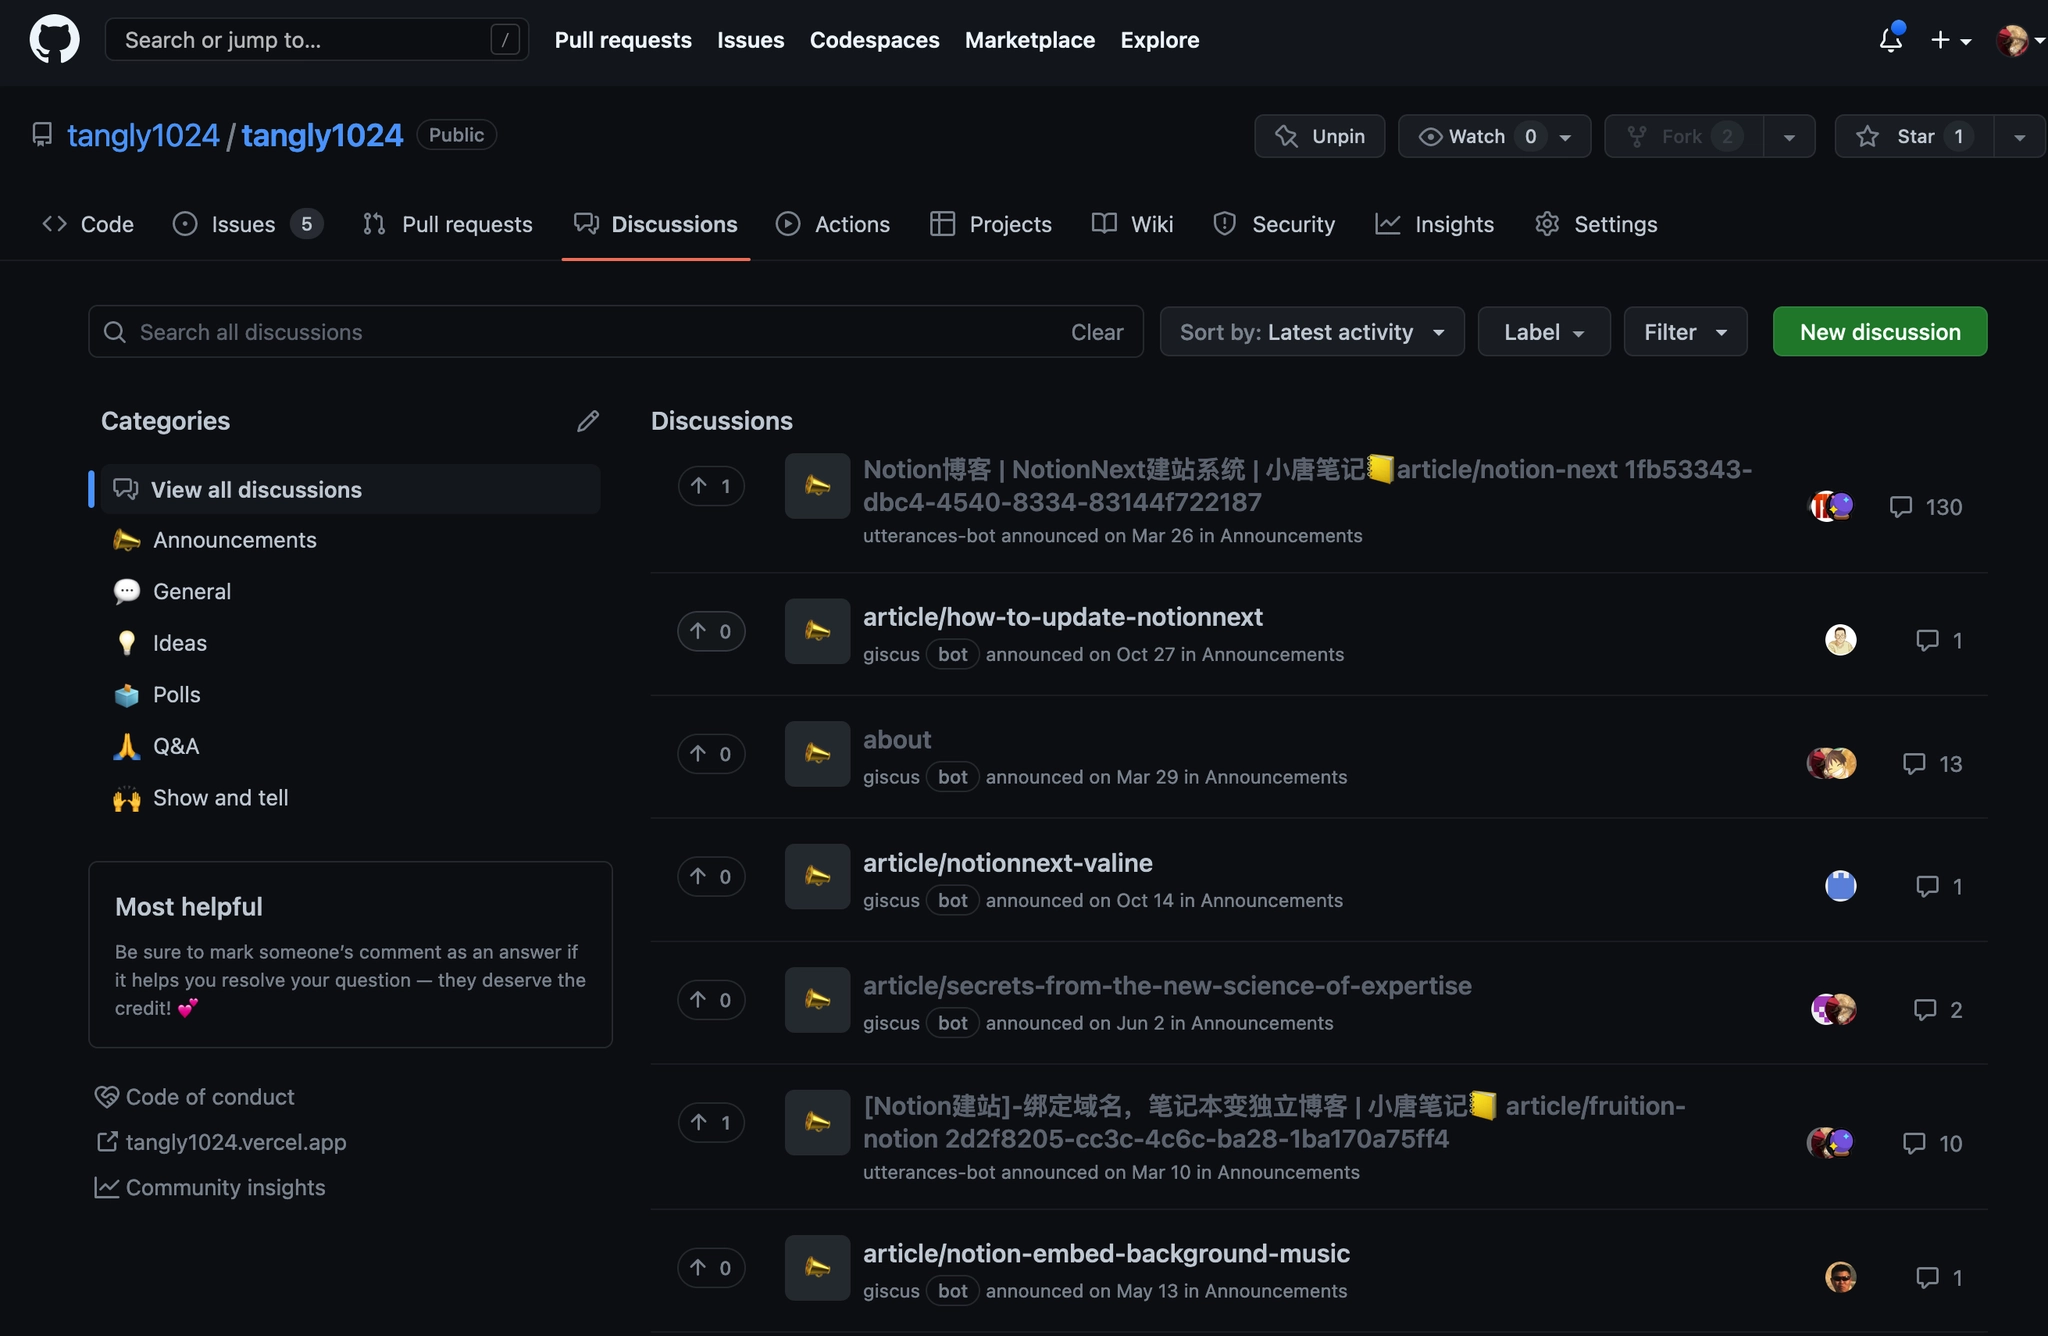This screenshot has height=1336, width=2048.
Task: Edit discussion categories with pencil icon
Action: pyautogui.click(x=588, y=421)
